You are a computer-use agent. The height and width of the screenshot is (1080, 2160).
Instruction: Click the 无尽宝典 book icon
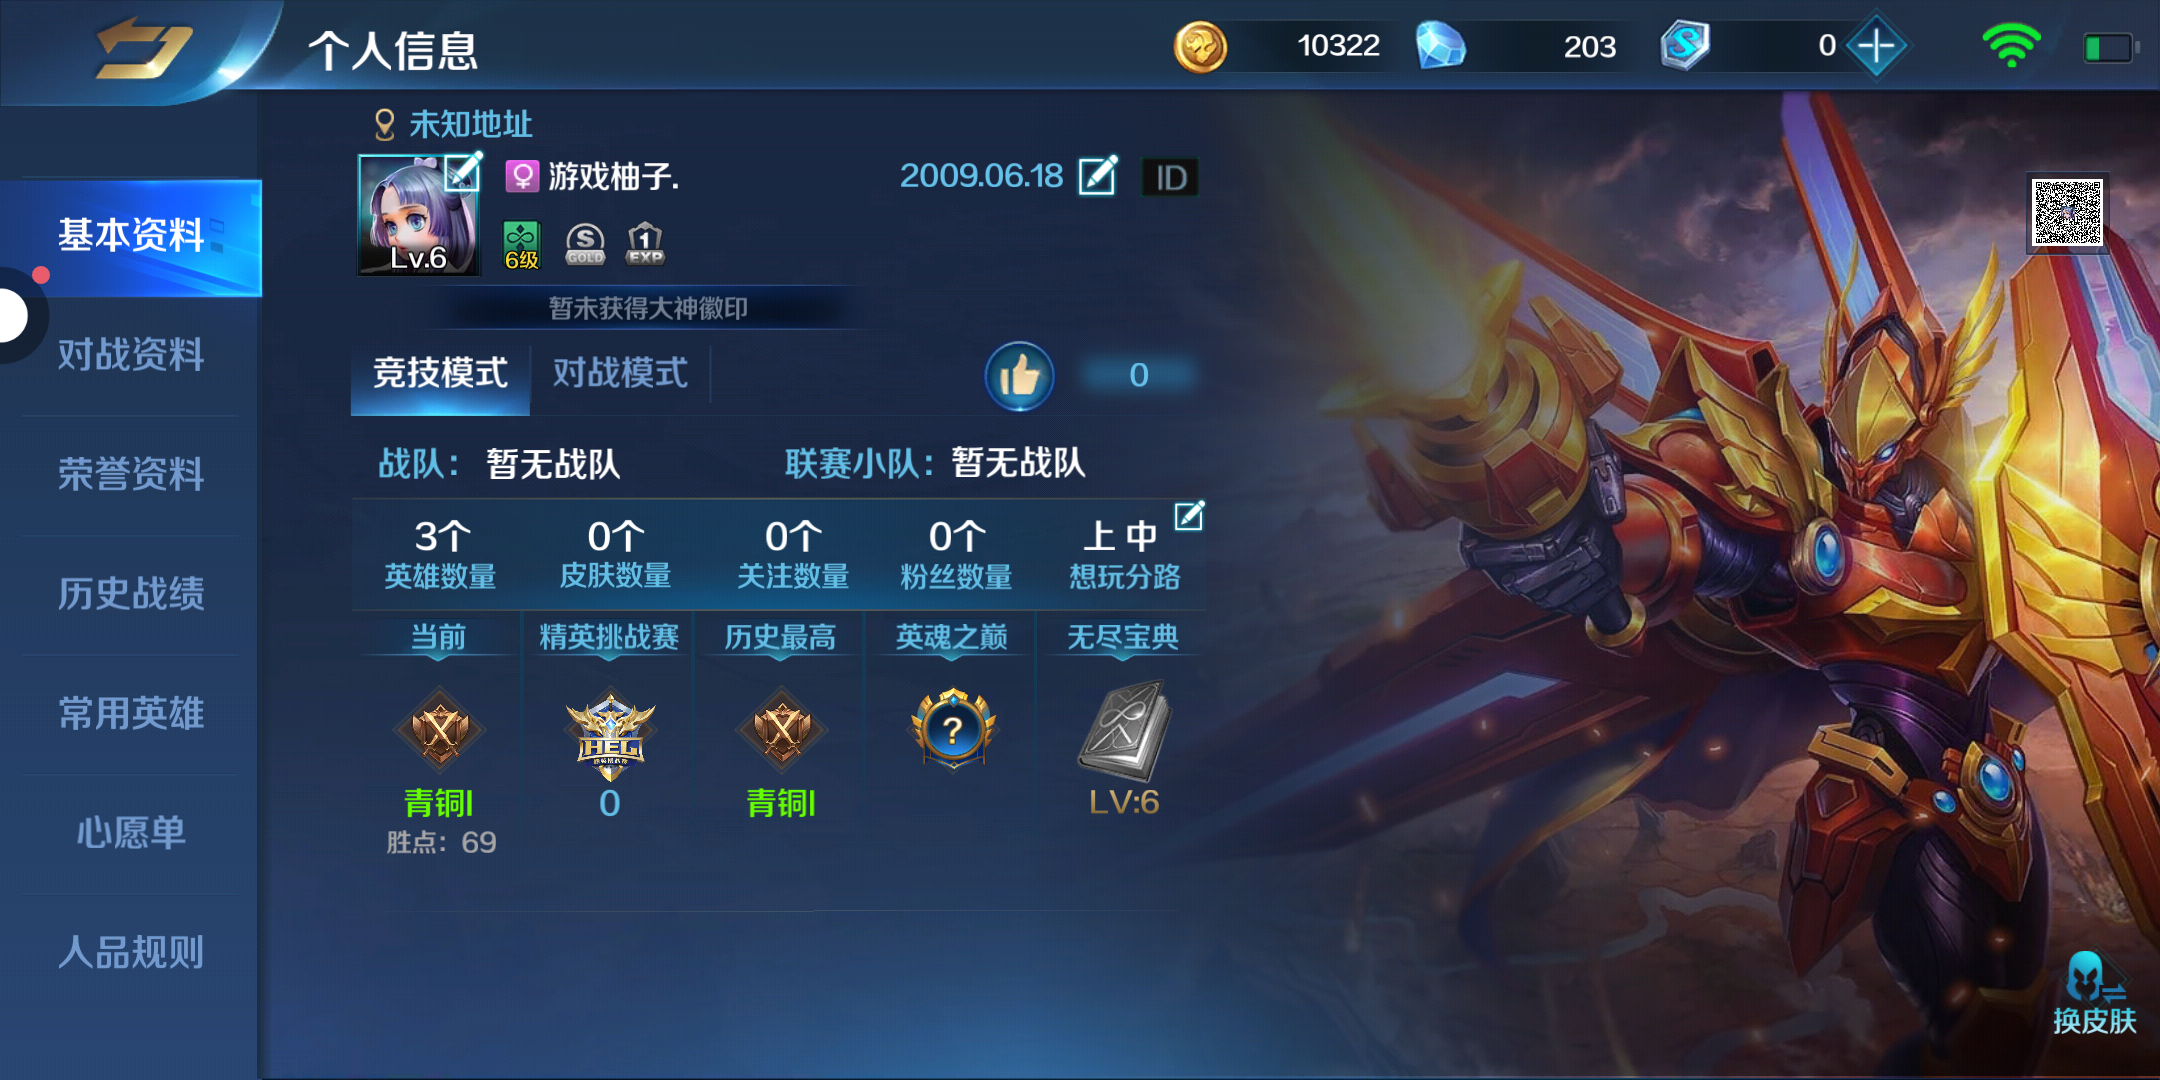1124,731
